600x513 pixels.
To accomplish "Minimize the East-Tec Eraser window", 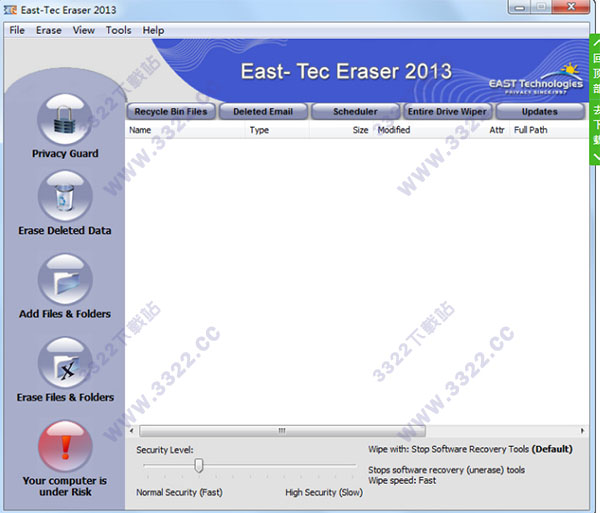I will click(x=519, y=7).
